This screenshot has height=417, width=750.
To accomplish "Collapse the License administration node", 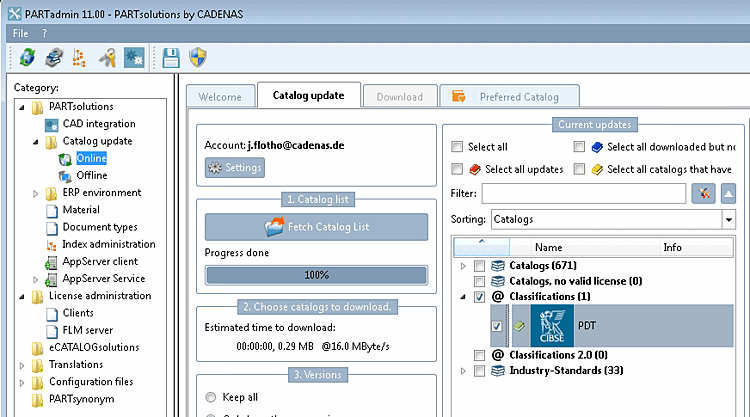I will (x=22, y=297).
